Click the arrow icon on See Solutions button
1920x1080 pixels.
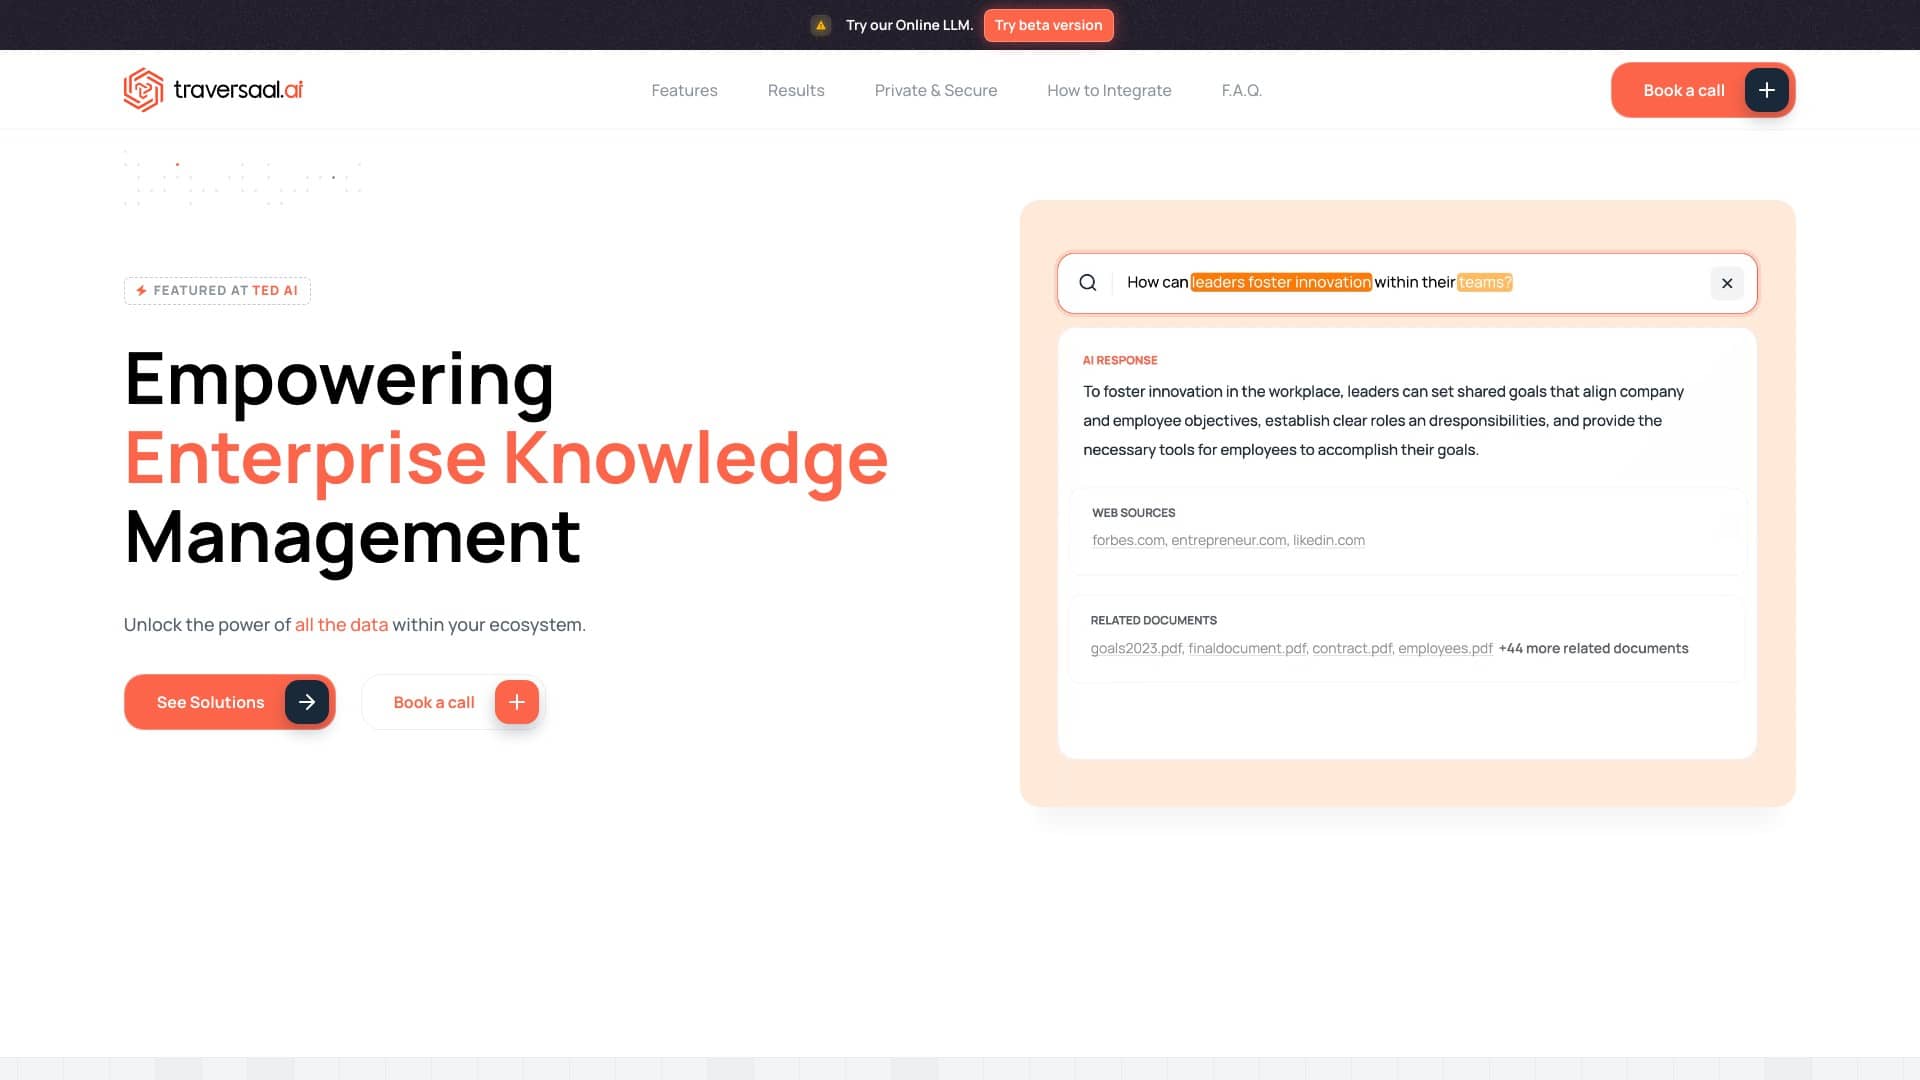[x=306, y=702]
